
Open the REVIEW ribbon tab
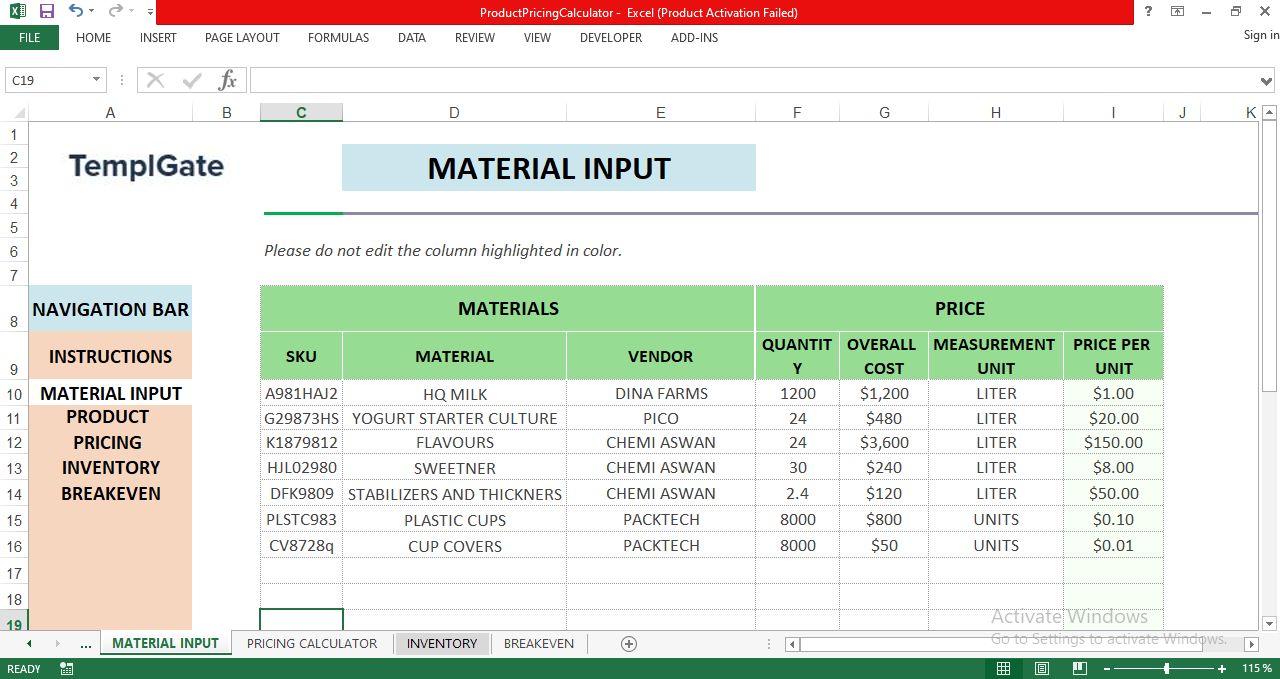(x=475, y=37)
